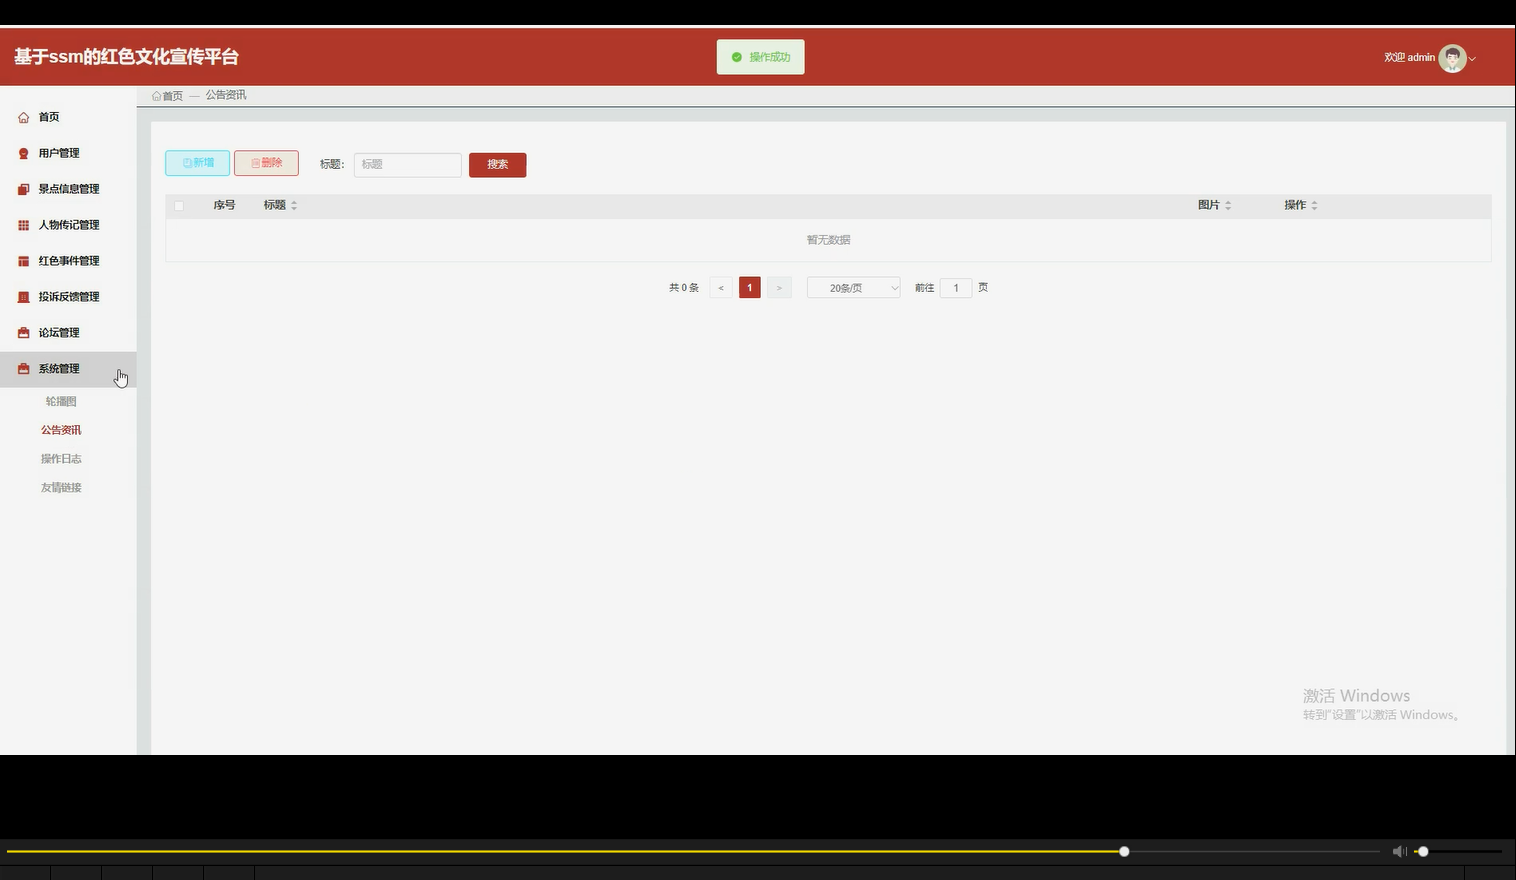Click the 操作成功 notification message

click(761, 57)
